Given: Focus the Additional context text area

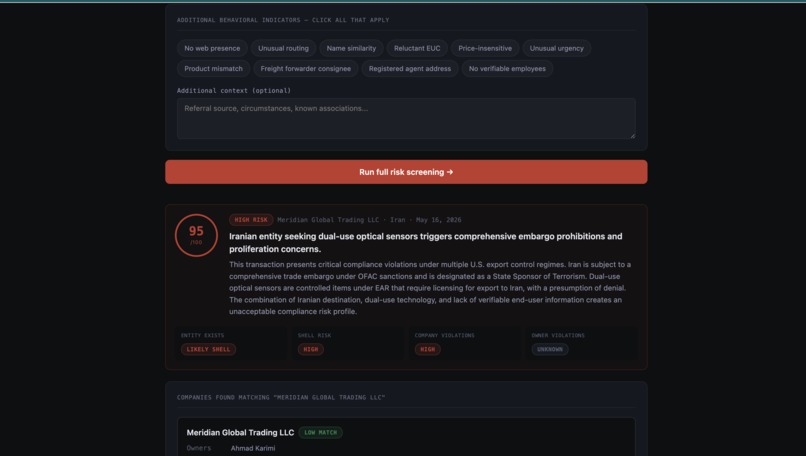Looking at the screenshot, I should pyautogui.click(x=406, y=119).
